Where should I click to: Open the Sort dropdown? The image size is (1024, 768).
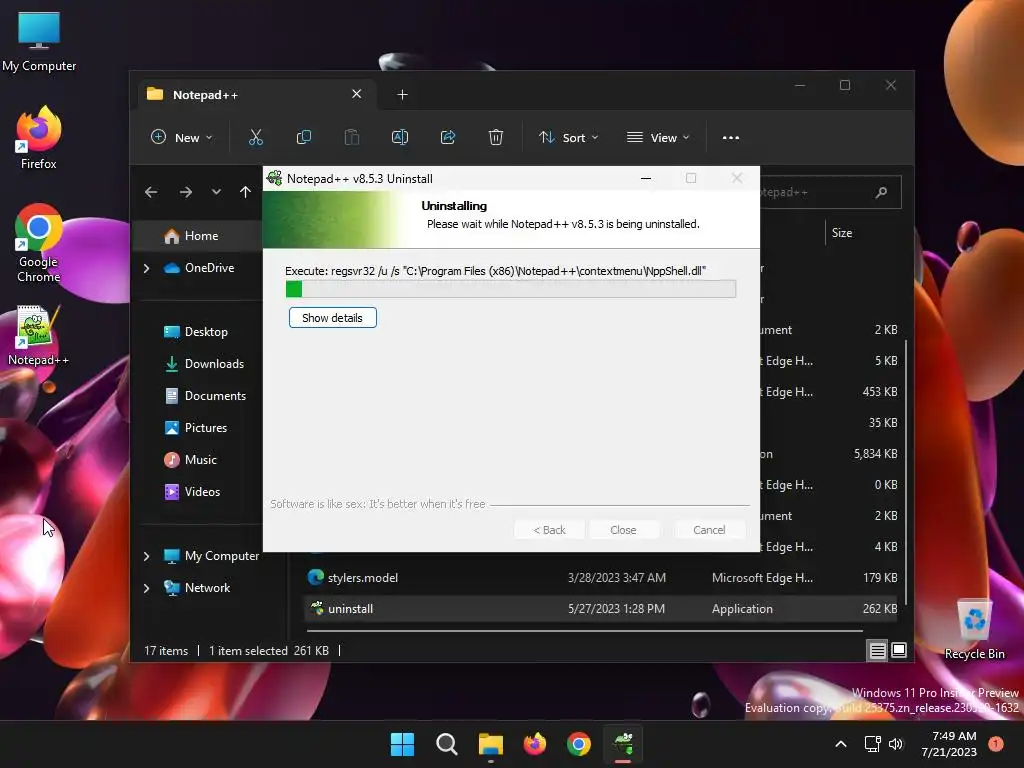568,137
